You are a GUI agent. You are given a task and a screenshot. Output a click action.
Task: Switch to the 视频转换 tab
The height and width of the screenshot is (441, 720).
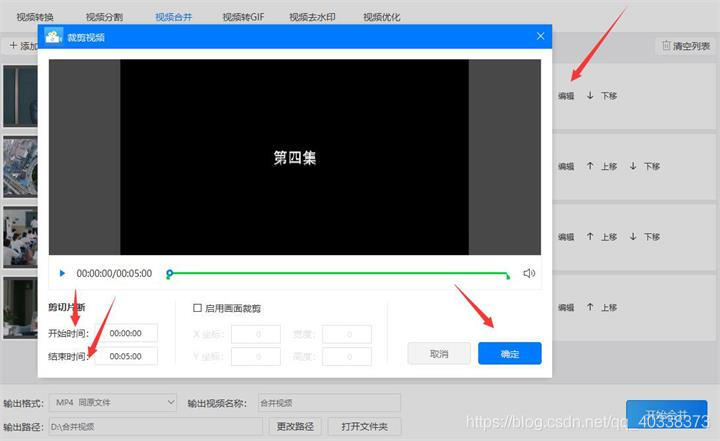click(x=35, y=17)
